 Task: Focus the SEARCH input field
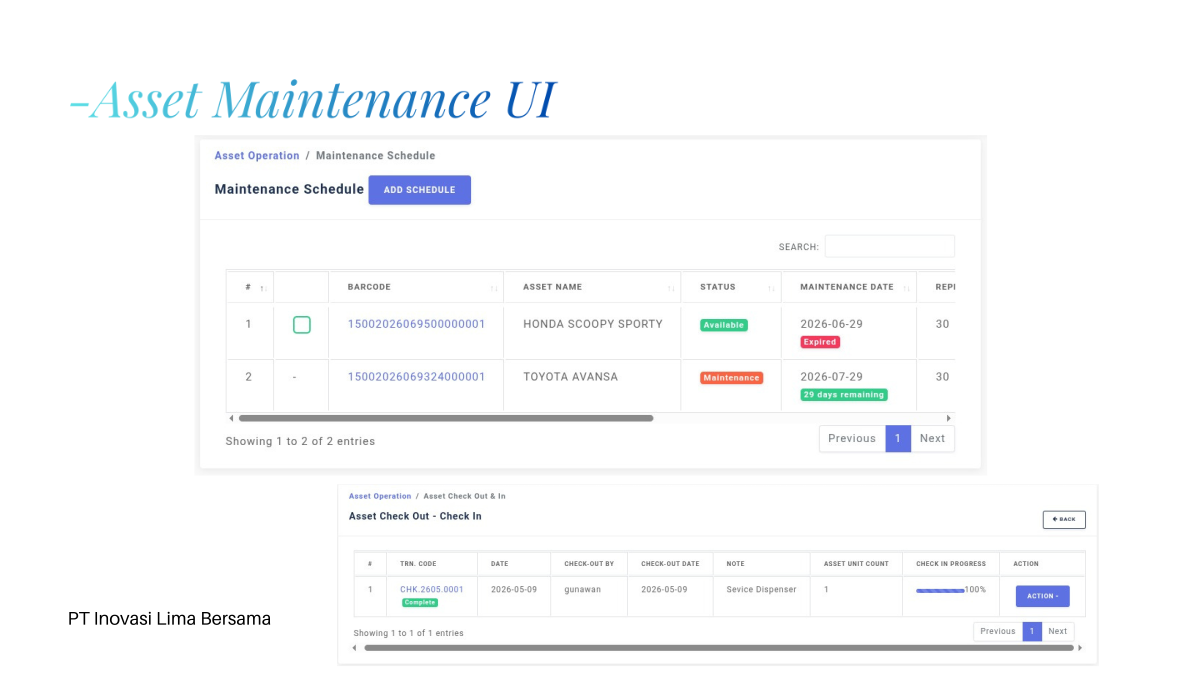click(x=889, y=246)
